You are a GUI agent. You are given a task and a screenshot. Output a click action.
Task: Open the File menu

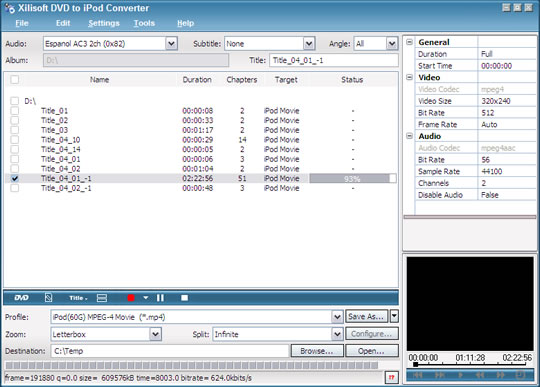(x=22, y=23)
